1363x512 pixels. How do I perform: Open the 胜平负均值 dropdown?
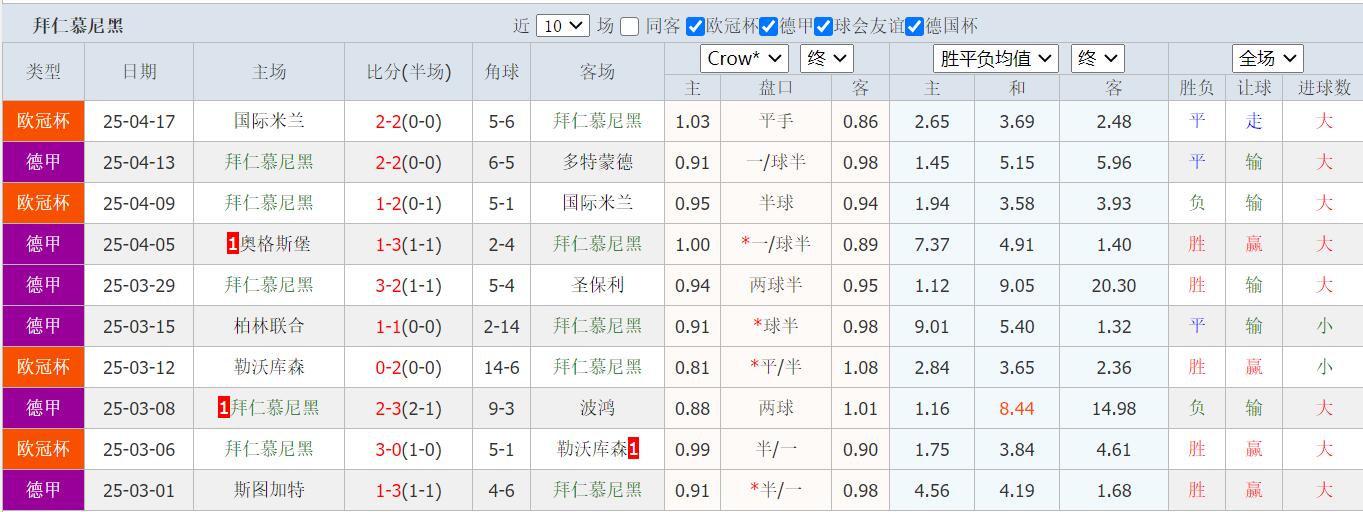pyautogui.click(x=995, y=59)
